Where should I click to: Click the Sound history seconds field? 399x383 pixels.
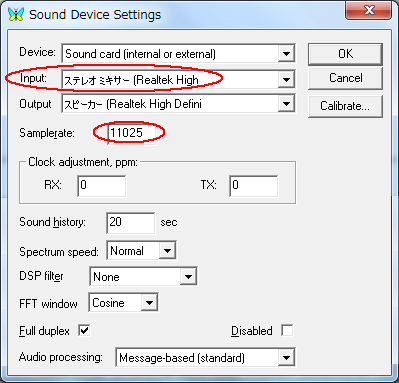(130, 223)
